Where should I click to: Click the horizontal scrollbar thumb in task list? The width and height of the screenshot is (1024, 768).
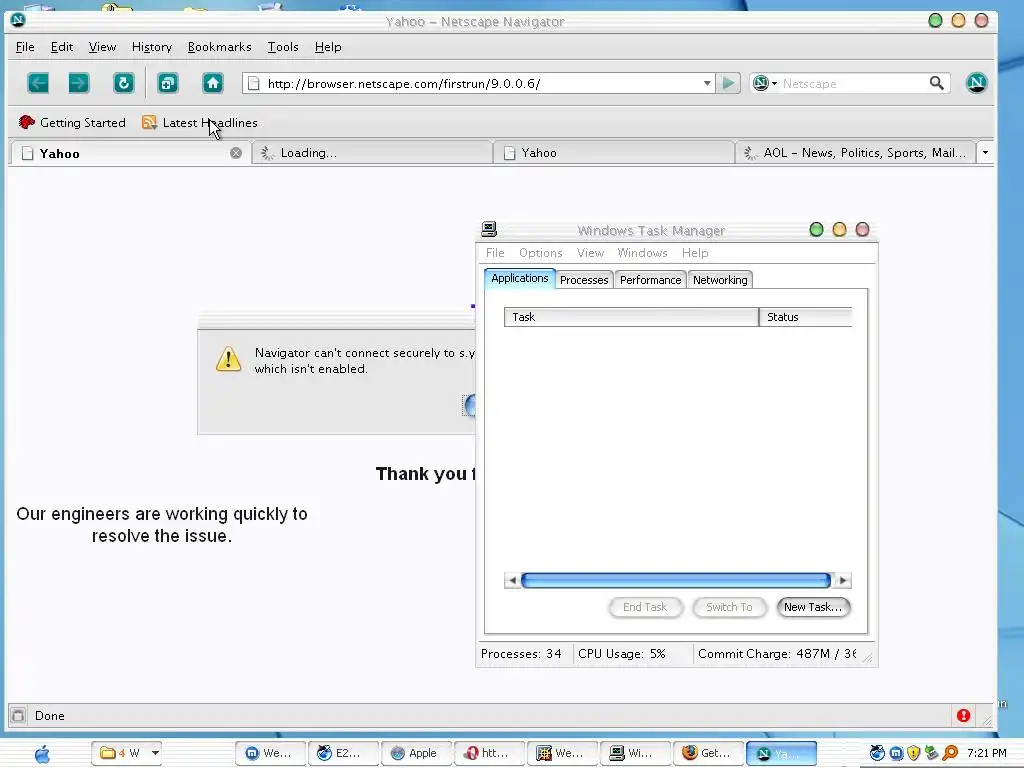point(676,580)
